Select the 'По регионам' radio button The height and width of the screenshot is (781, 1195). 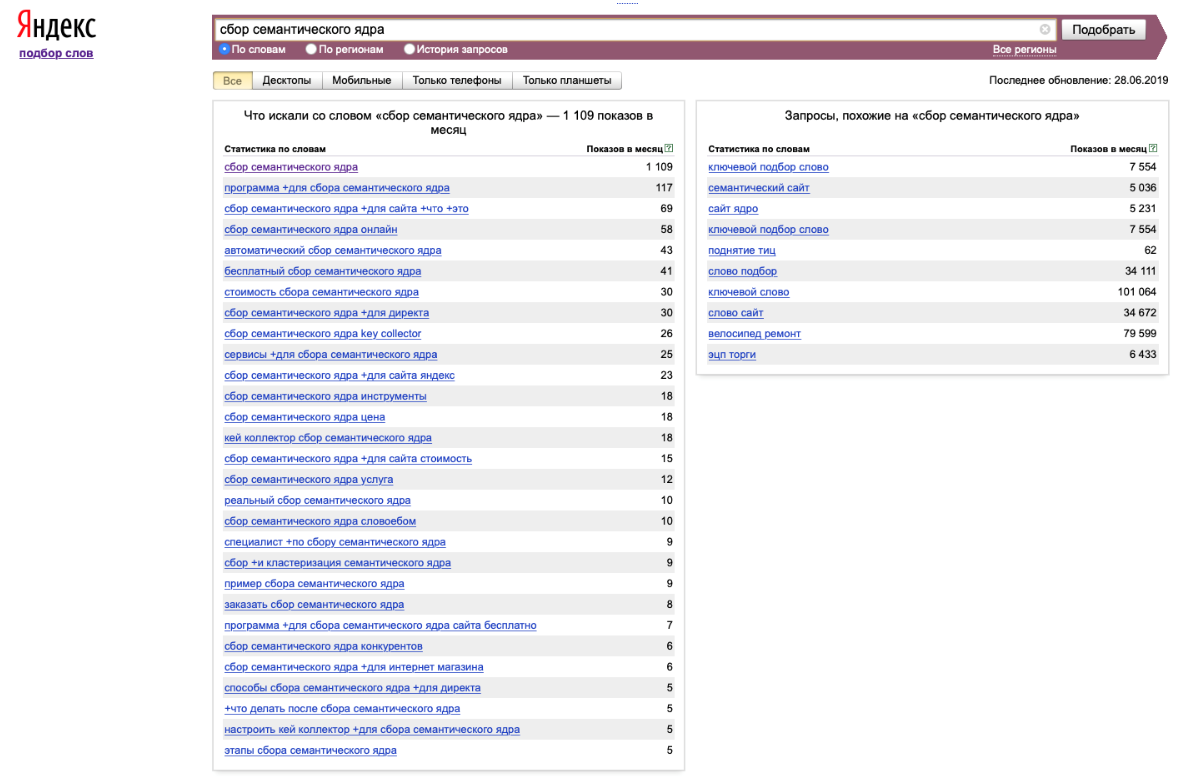[312, 49]
